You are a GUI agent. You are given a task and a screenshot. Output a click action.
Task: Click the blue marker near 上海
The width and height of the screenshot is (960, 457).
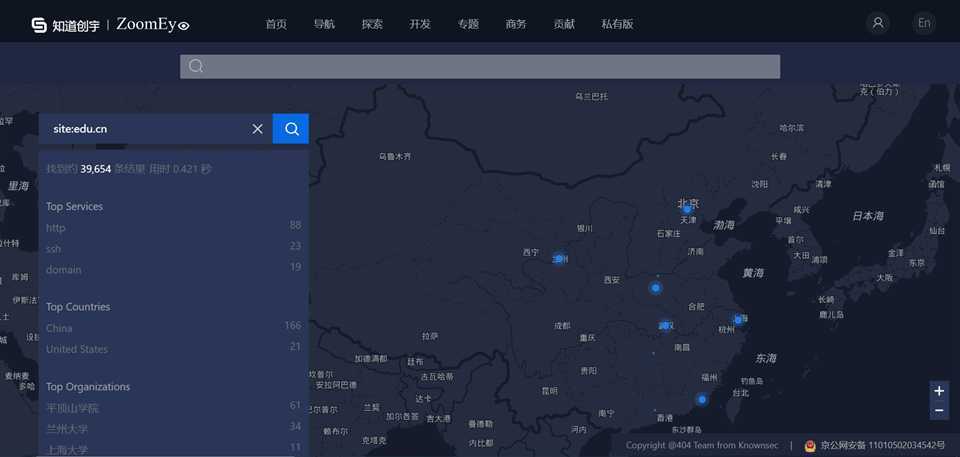[x=738, y=319]
